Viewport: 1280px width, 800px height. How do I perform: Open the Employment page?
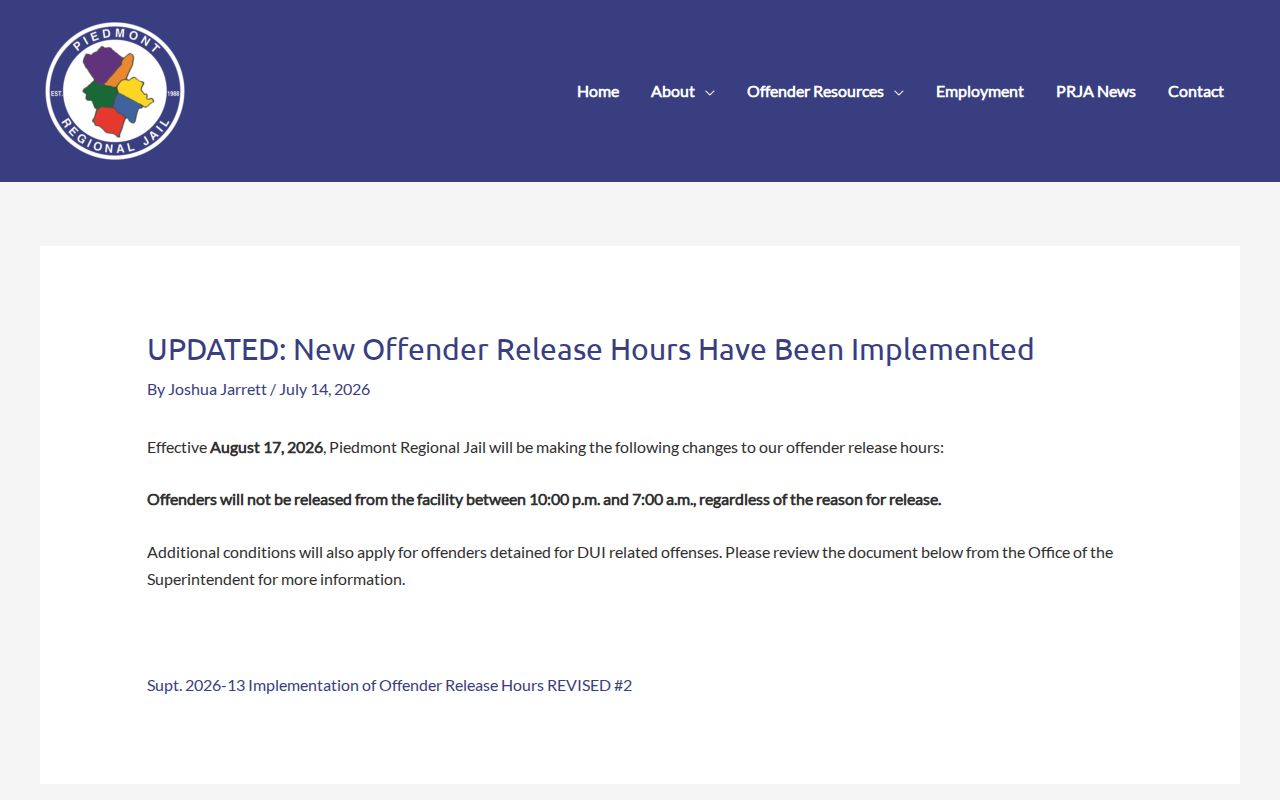tap(980, 91)
